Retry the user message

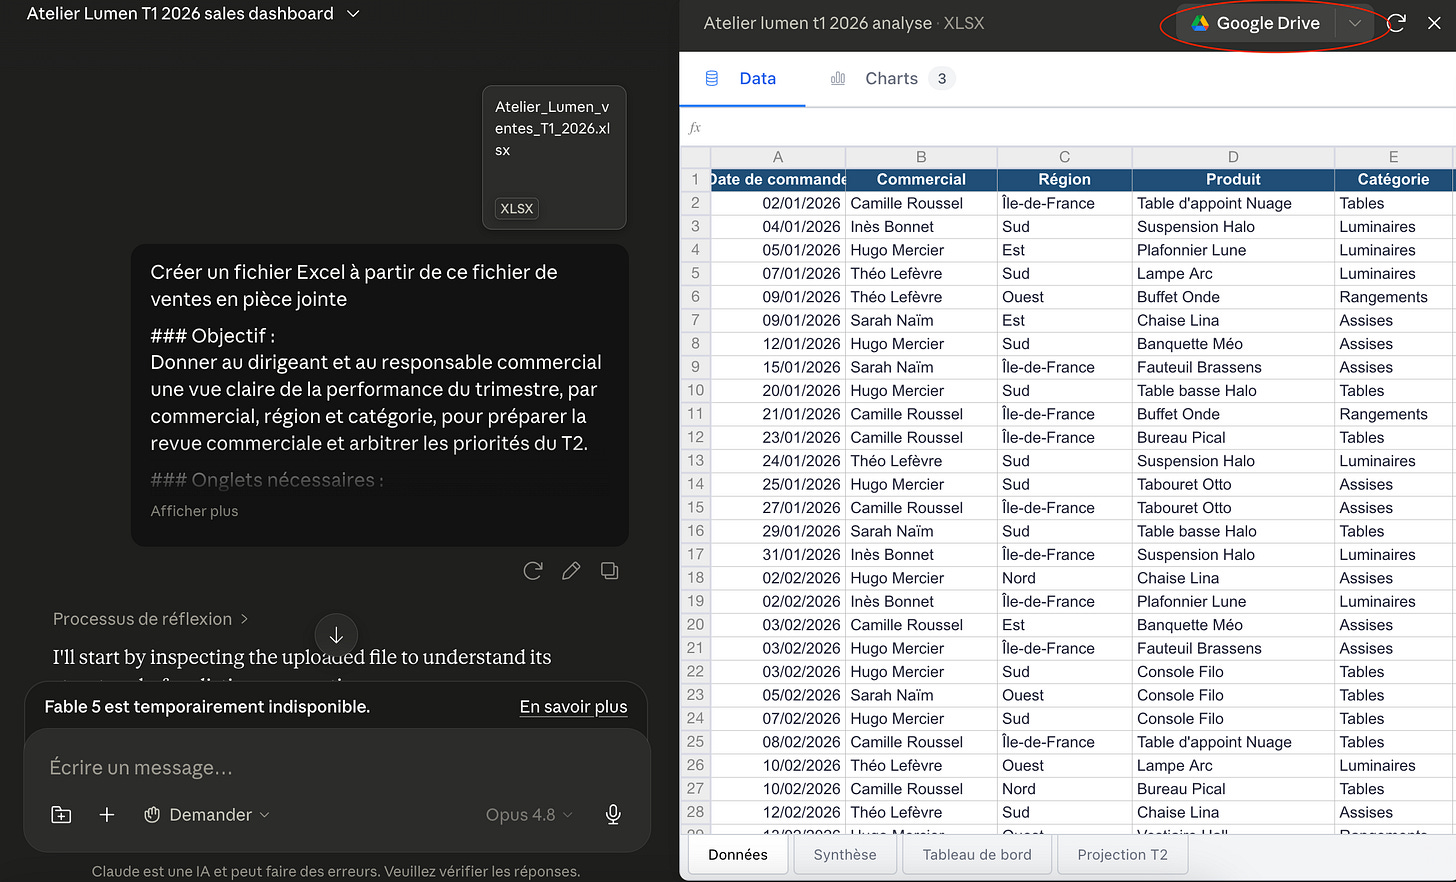point(533,571)
